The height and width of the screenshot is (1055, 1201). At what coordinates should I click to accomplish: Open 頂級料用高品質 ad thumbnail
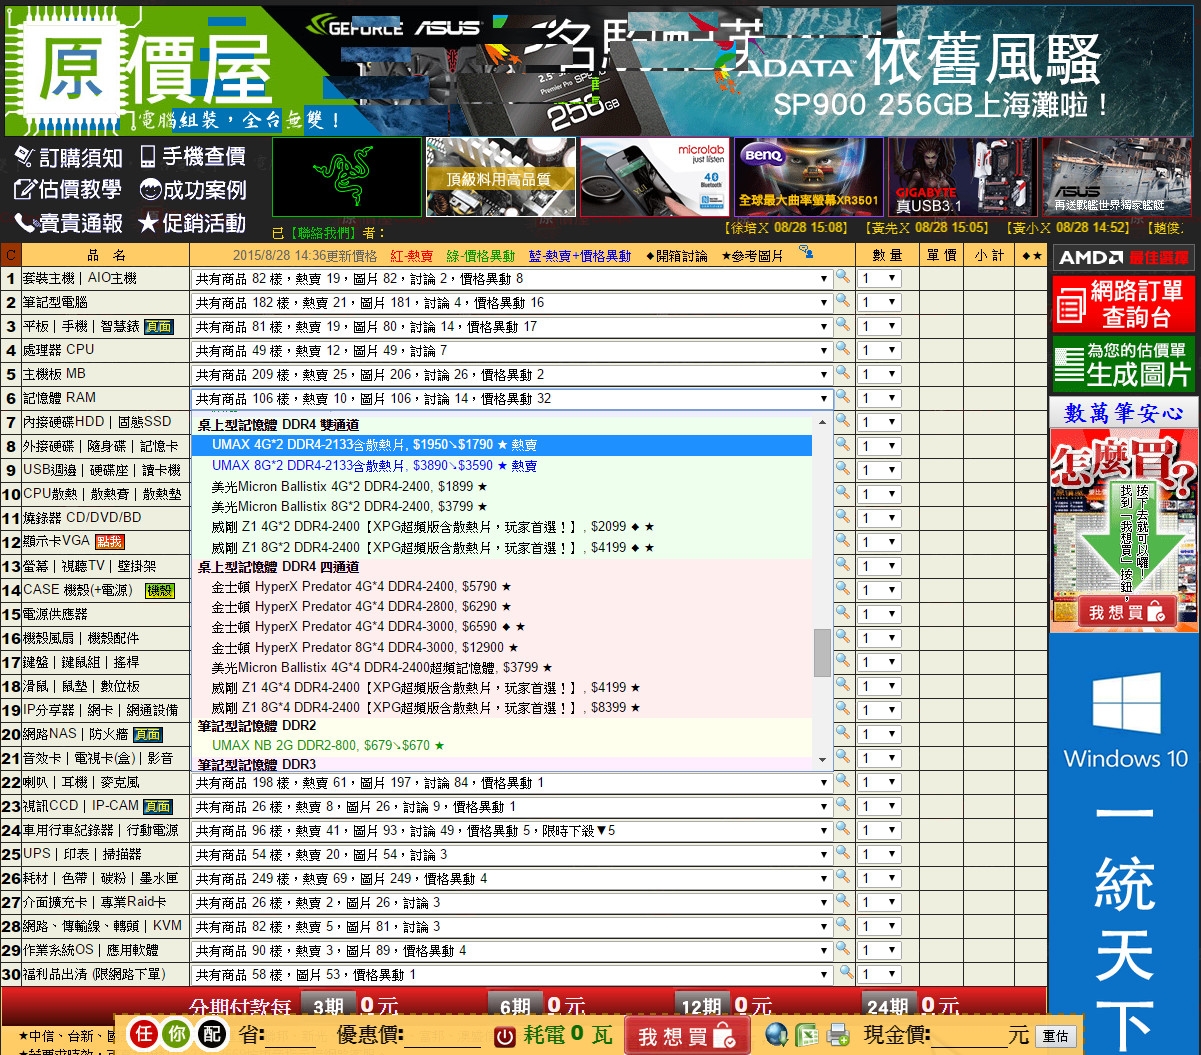[x=500, y=177]
